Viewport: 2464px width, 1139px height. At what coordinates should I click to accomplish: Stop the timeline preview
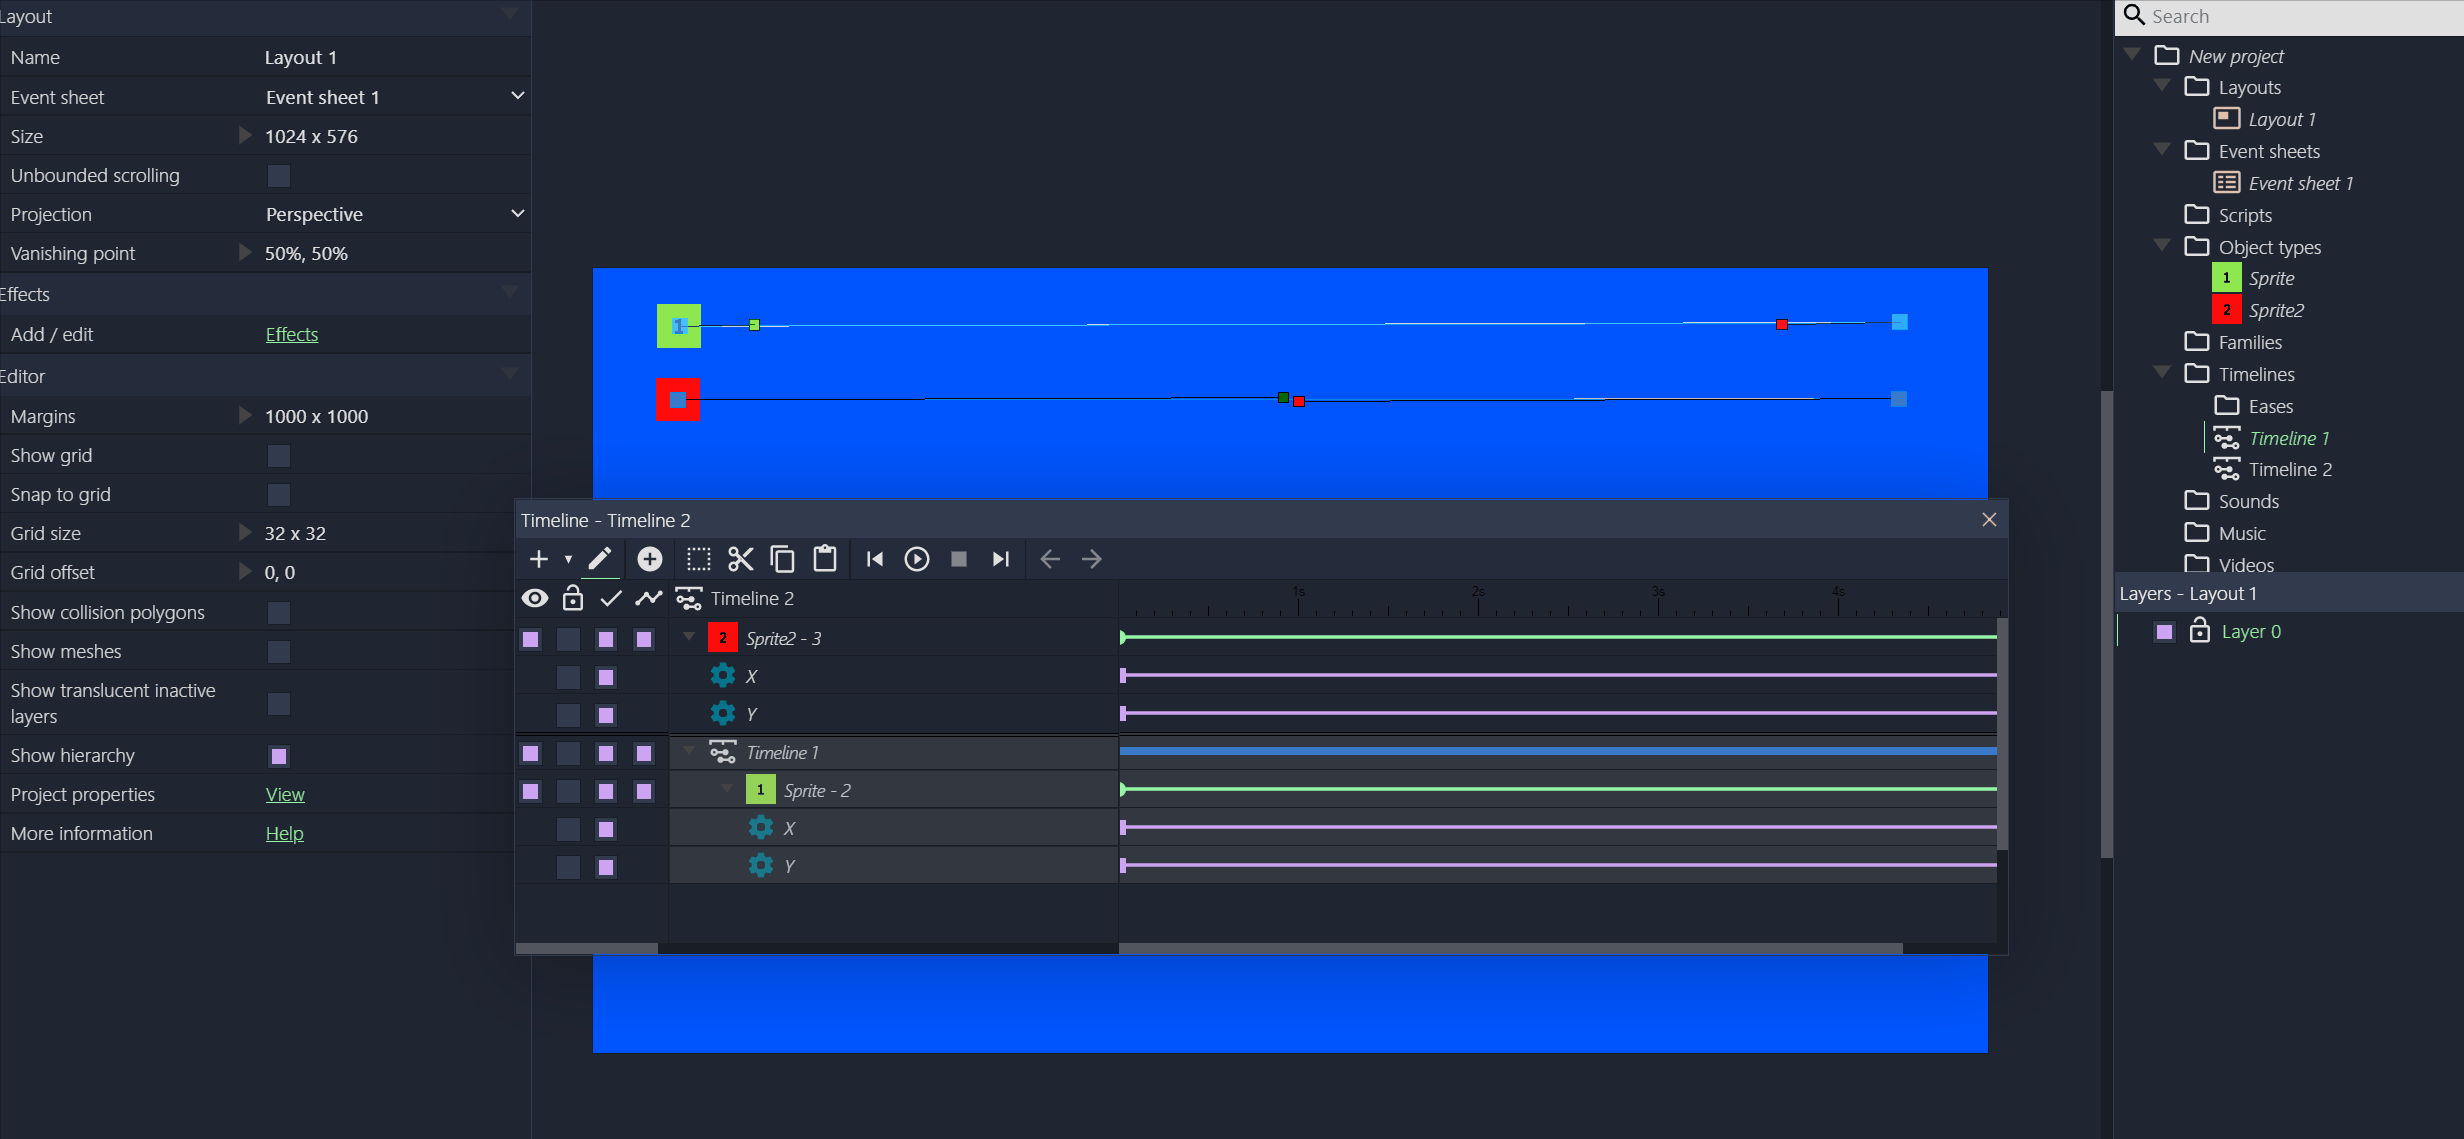pyautogui.click(x=958, y=559)
